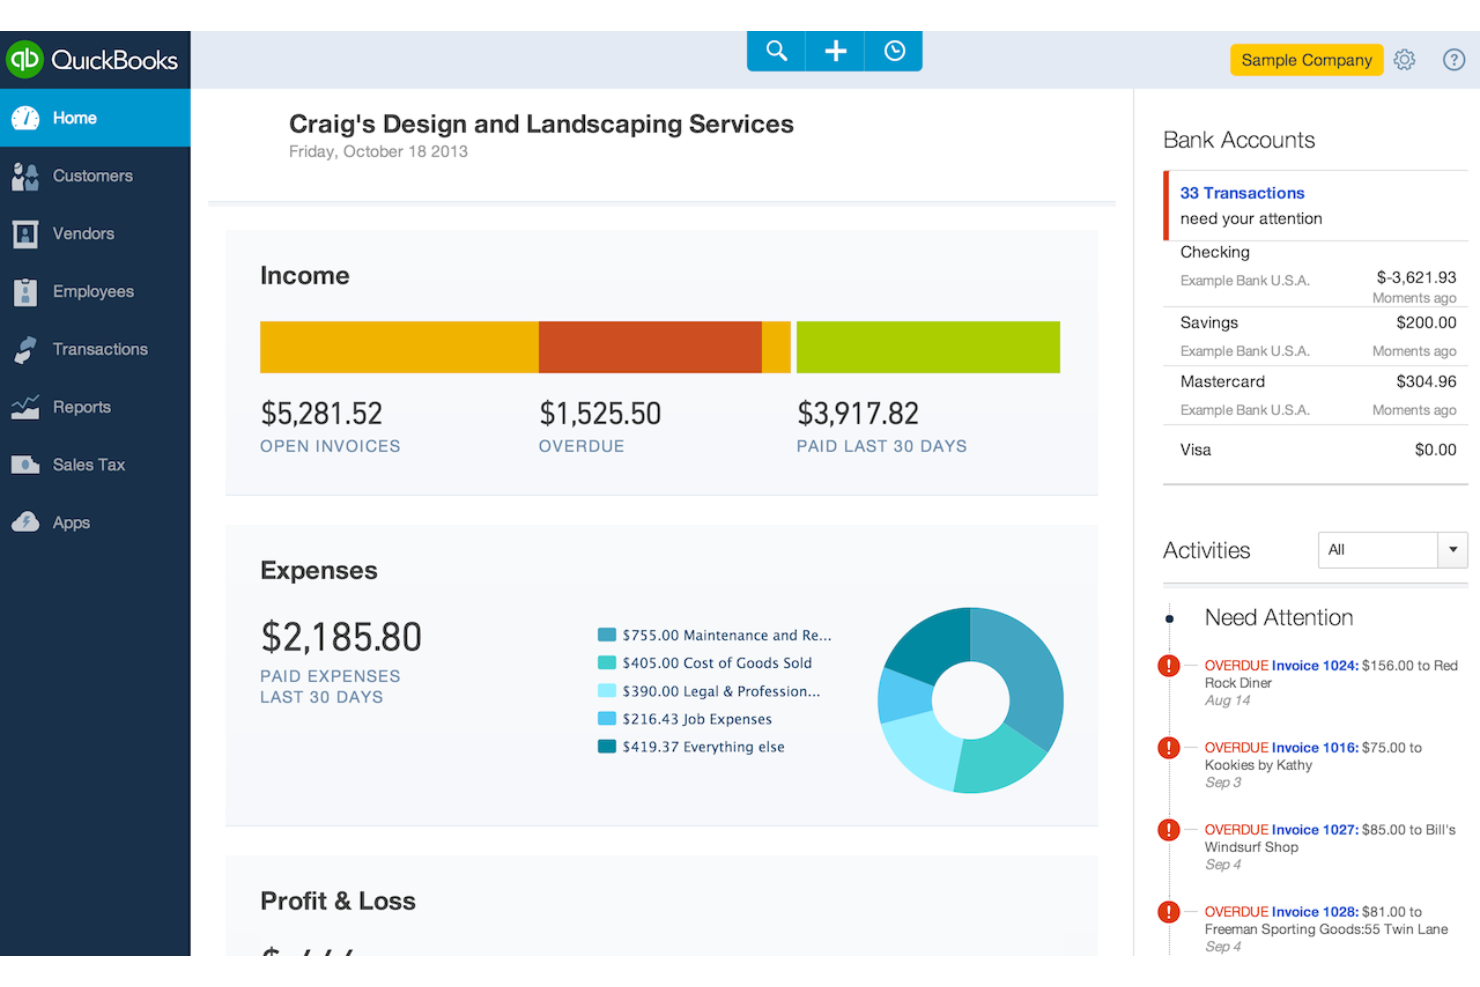This screenshot has height=987, width=1480.
Task: Click the Home dashboard gauge icon
Action: [25, 118]
